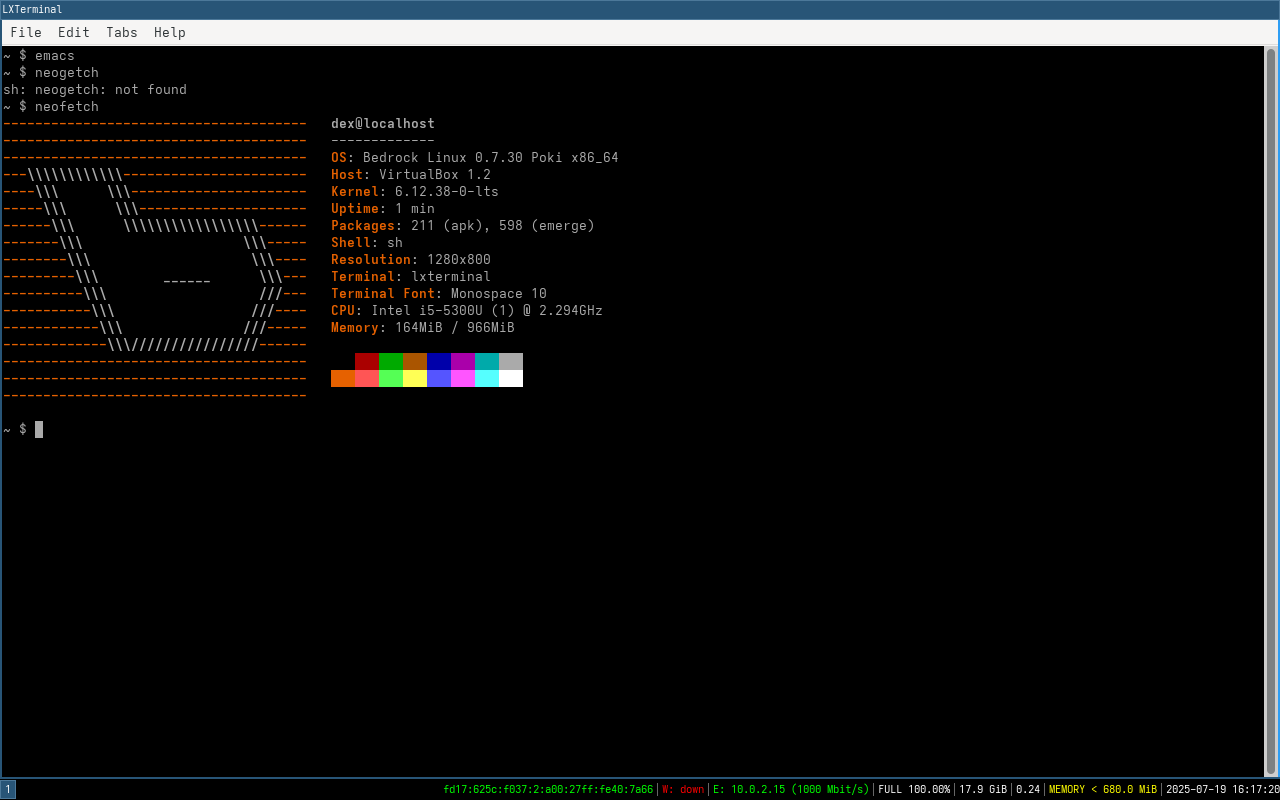Click the Packages line '211 (apk)'

point(463,226)
